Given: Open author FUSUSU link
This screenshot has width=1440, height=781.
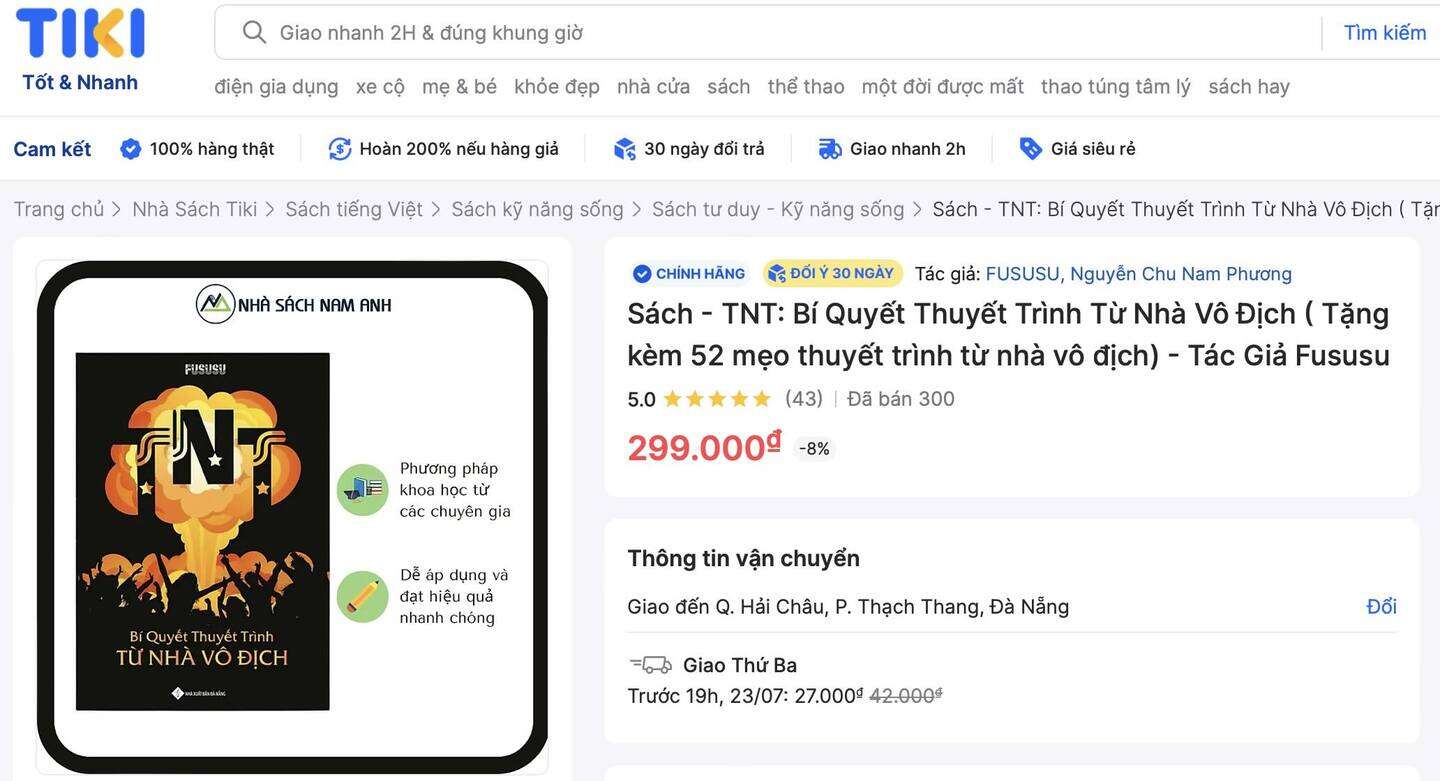Looking at the screenshot, I should pyautogui.click(x=1022, y=273).
